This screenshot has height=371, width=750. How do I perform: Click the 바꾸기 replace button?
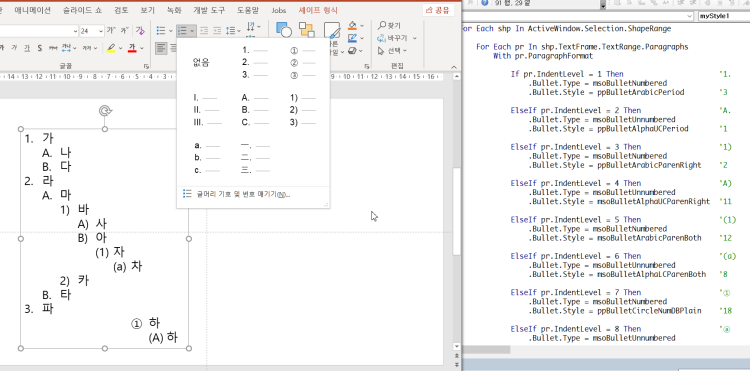[393, 38]
